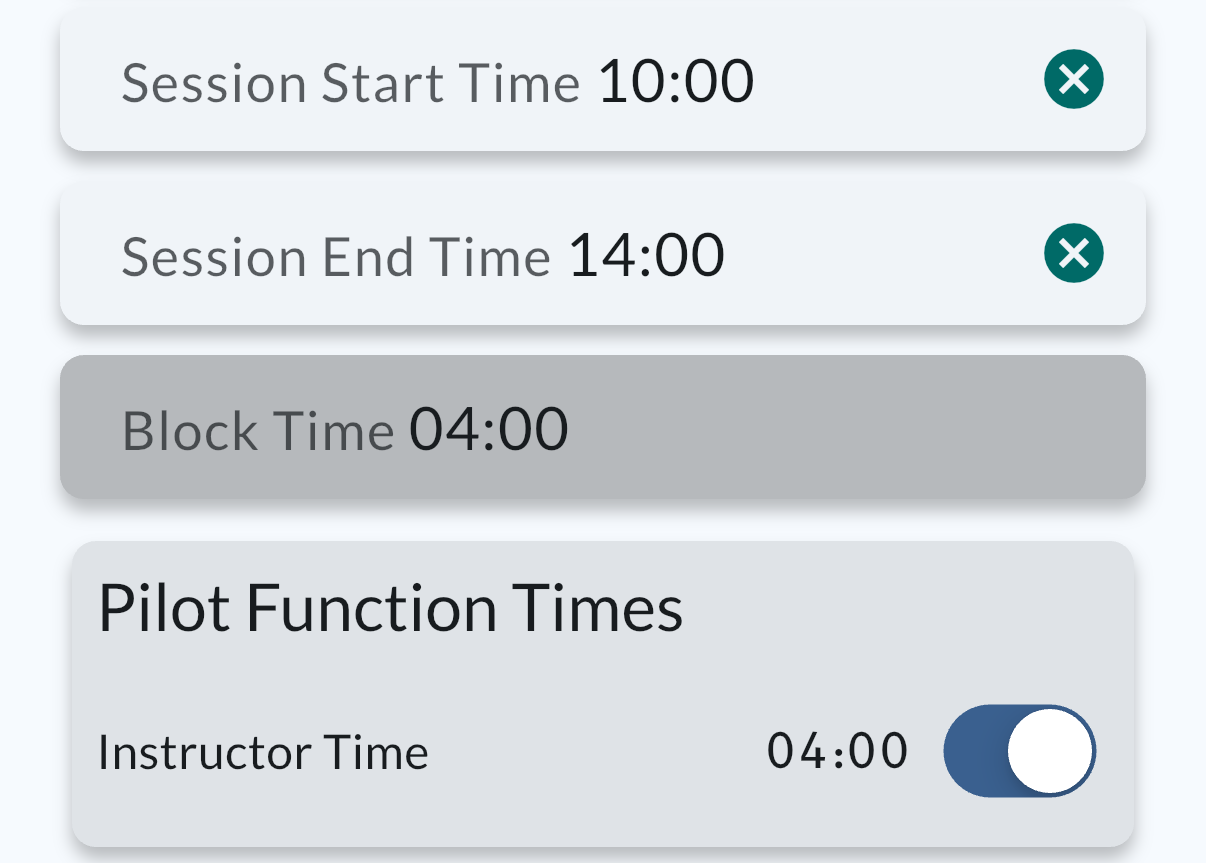Click the Session Start Time label text
The height and width of the screenshot is (863, 1206).
point(350,83)
